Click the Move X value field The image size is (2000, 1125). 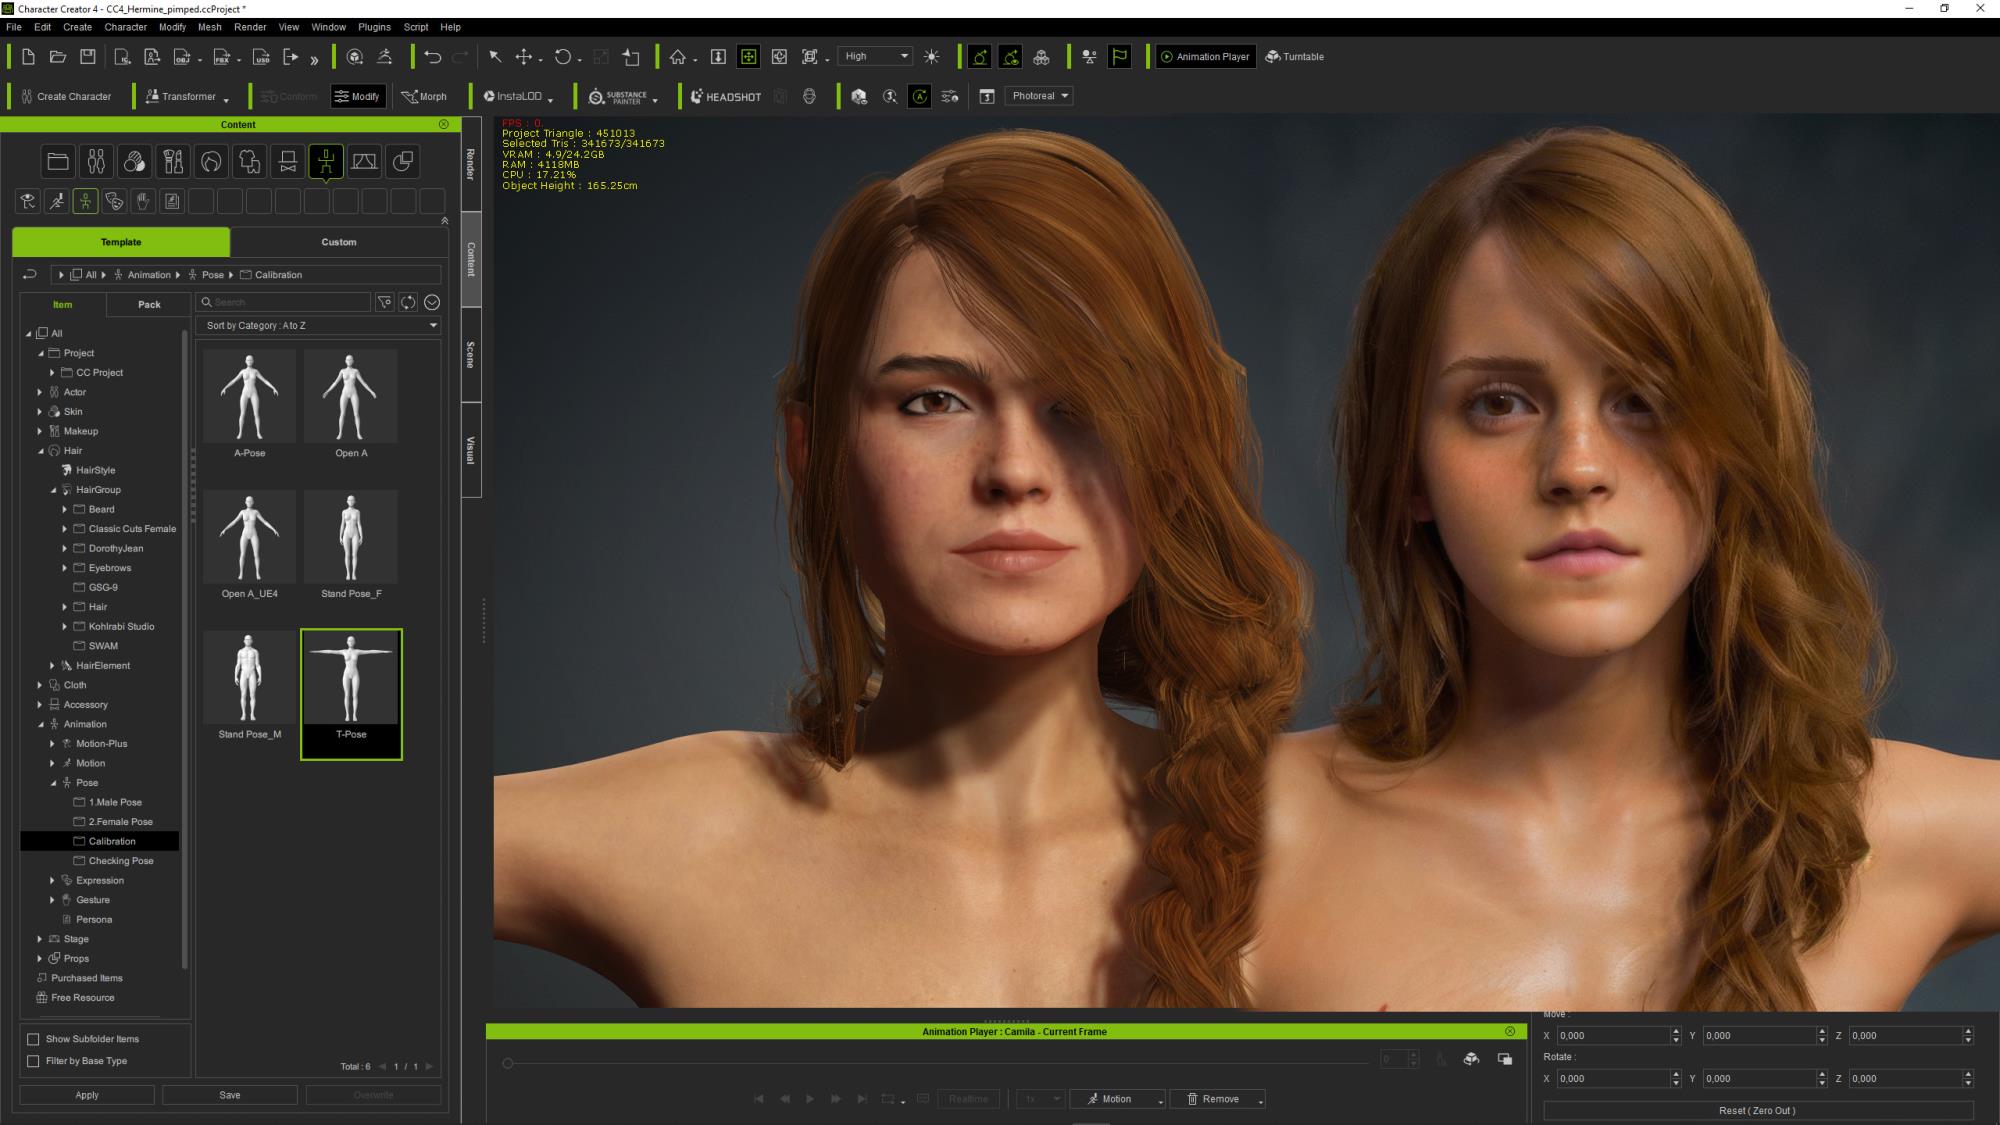click(1613, 1036)
